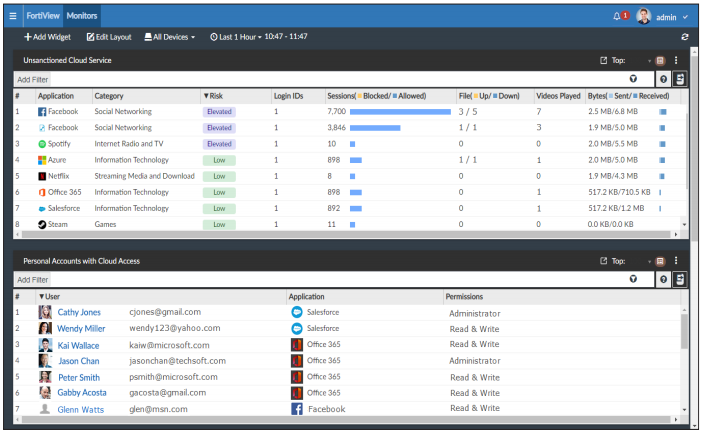
Task: Open Gabby Acosta user link
Action: pyautogui.click(x=82, y=393)
